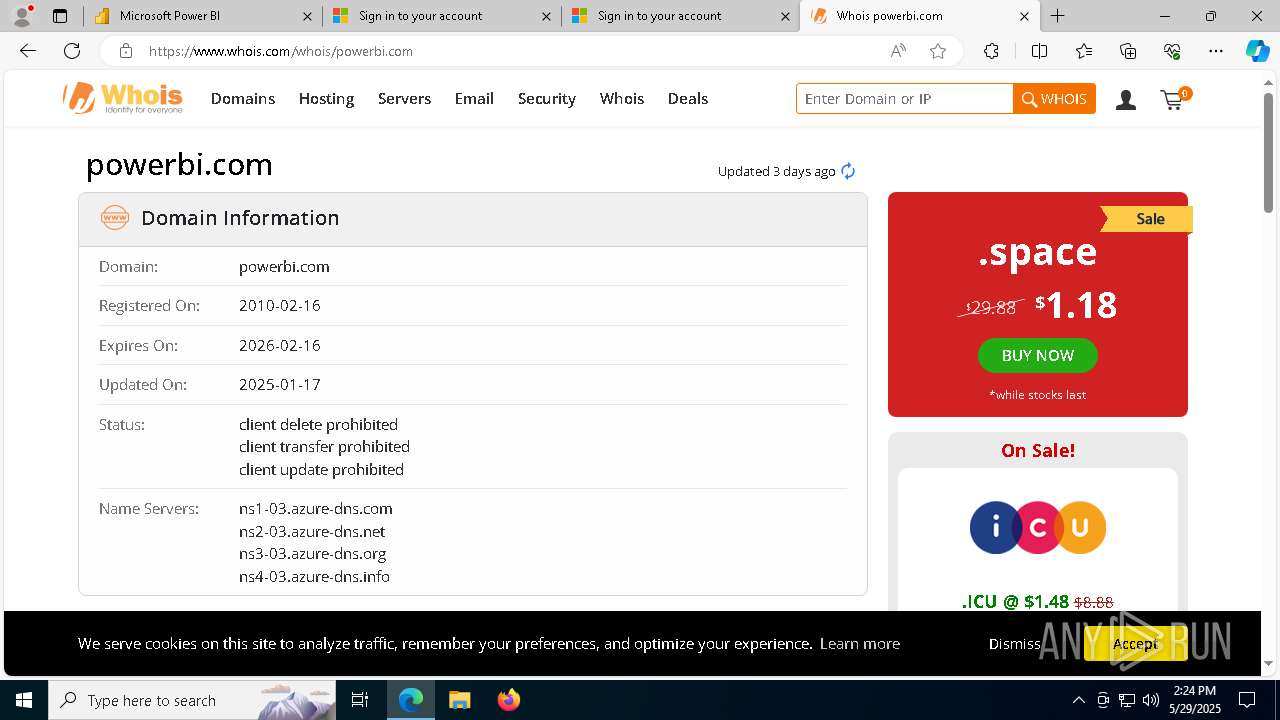The image size is (1280, 720).
Task: Switch to Microsoft Power BI tab
Action: pos(204,16)
